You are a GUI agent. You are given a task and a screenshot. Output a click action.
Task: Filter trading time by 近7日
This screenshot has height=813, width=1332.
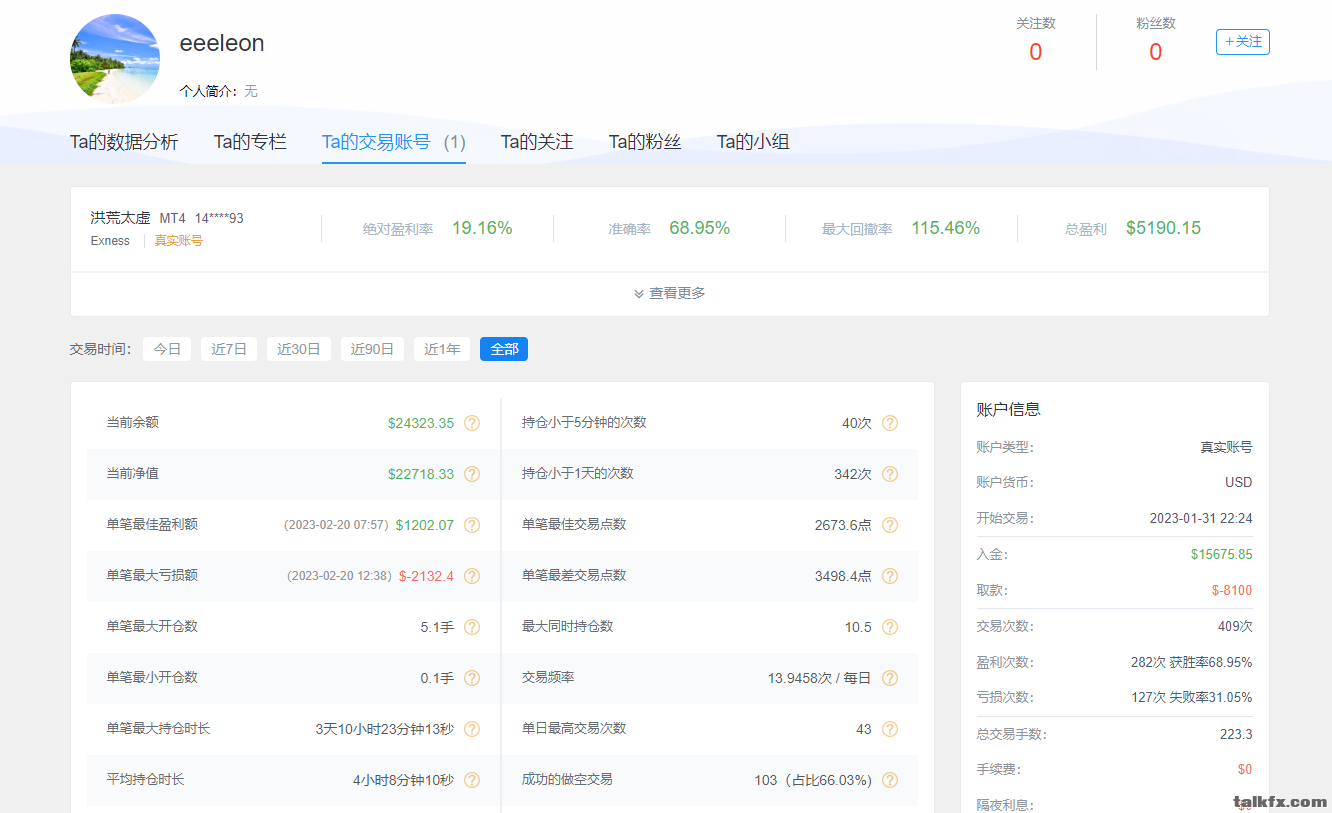[x=229, y=349]
